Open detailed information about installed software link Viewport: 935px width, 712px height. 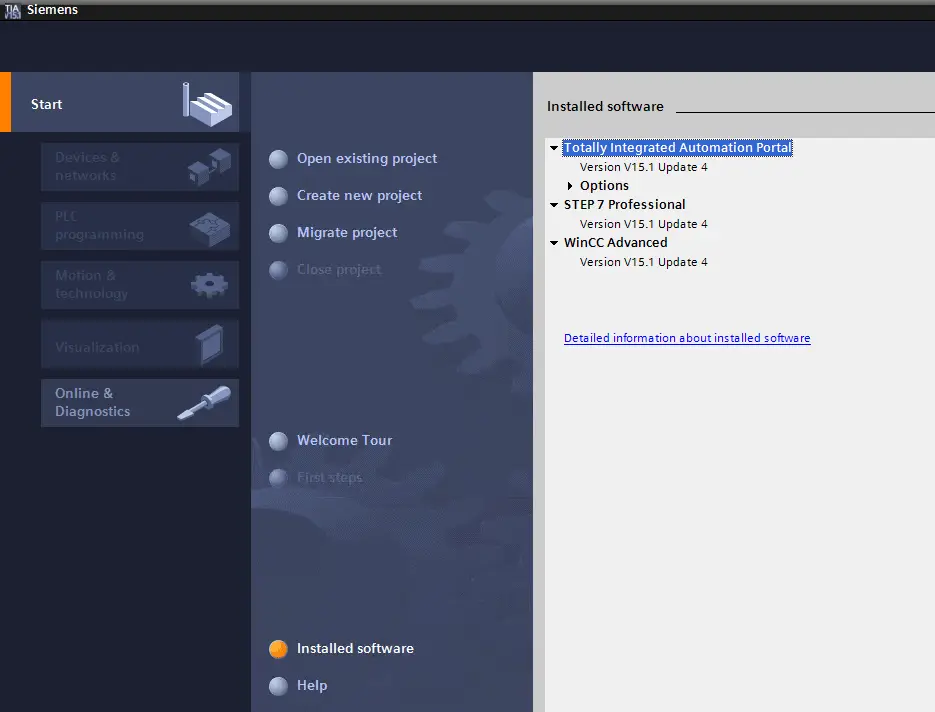point(687,338)
